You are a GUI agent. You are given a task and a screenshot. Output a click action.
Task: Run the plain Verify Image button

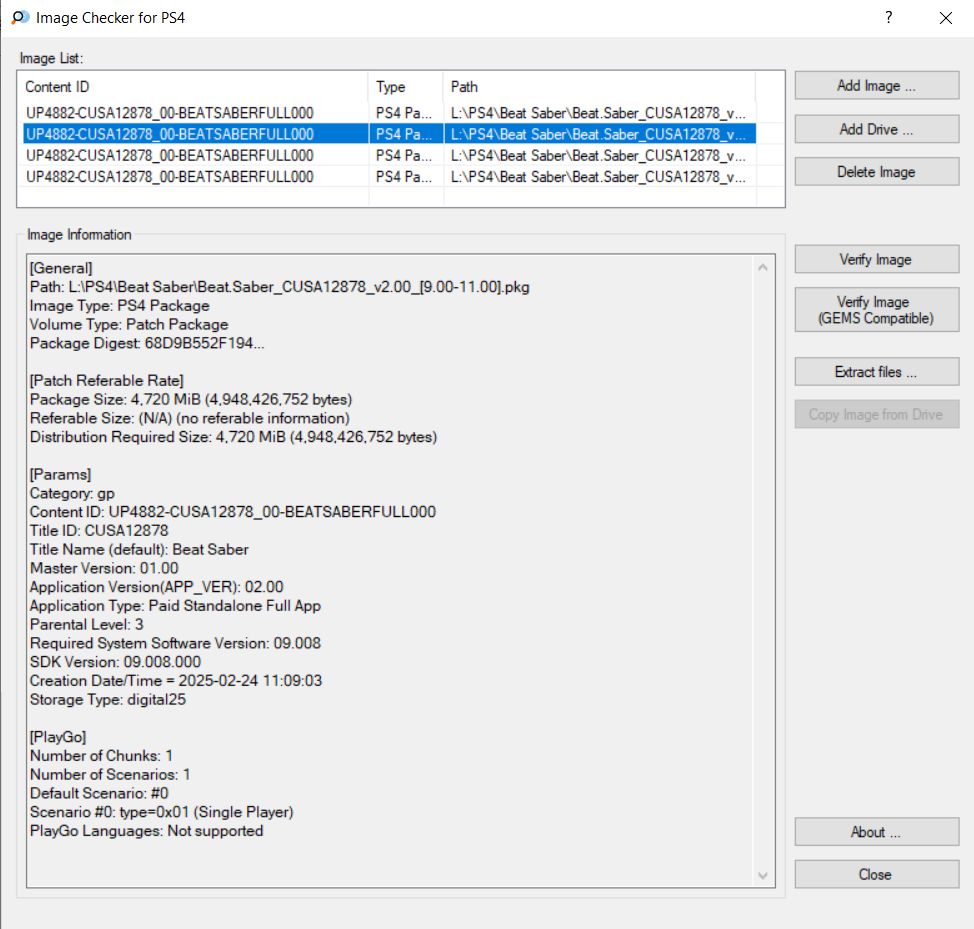click(876, 260)
